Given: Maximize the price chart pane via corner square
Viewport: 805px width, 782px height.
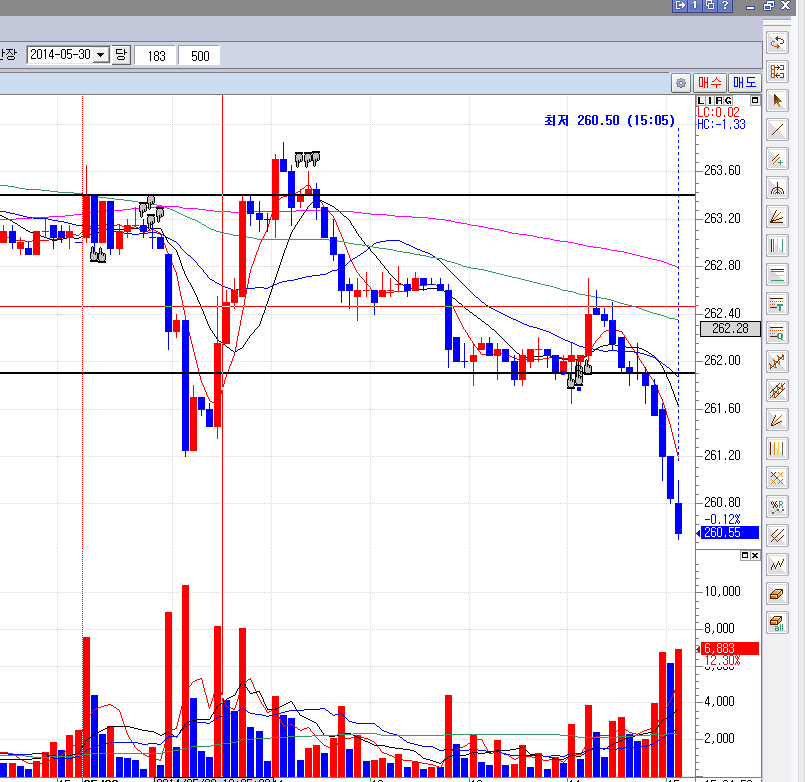Looking at the screenshot, I should [x=755, y=100].
